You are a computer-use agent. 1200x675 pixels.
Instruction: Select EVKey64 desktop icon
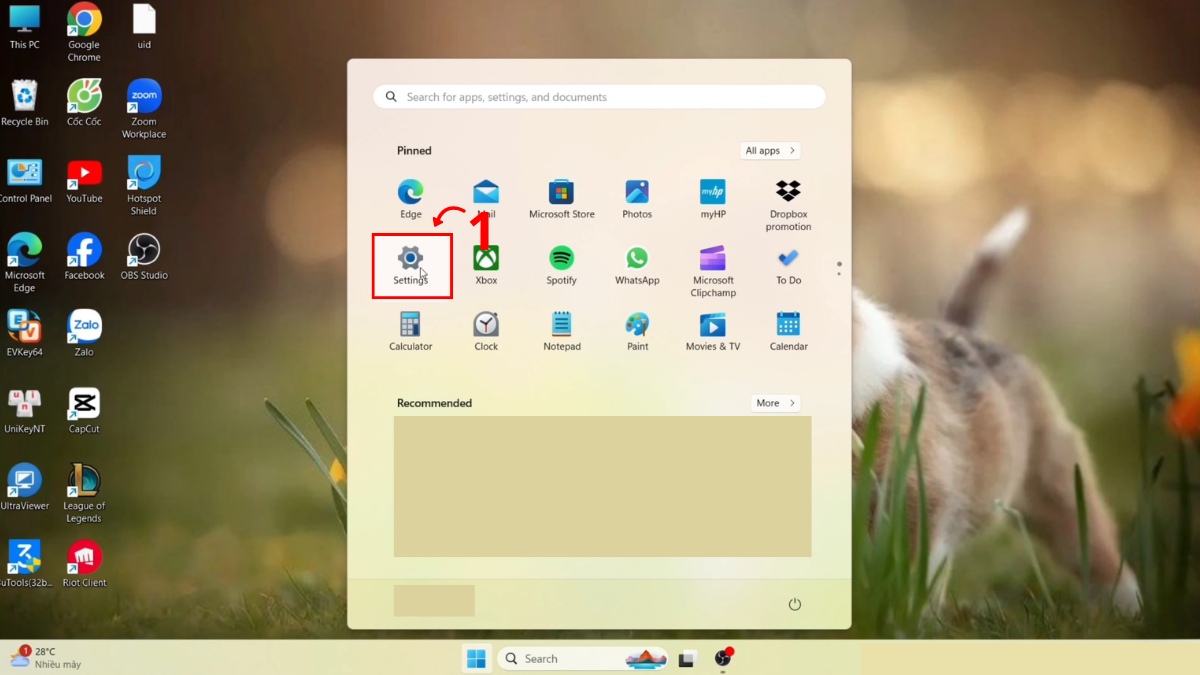(24, 334)
